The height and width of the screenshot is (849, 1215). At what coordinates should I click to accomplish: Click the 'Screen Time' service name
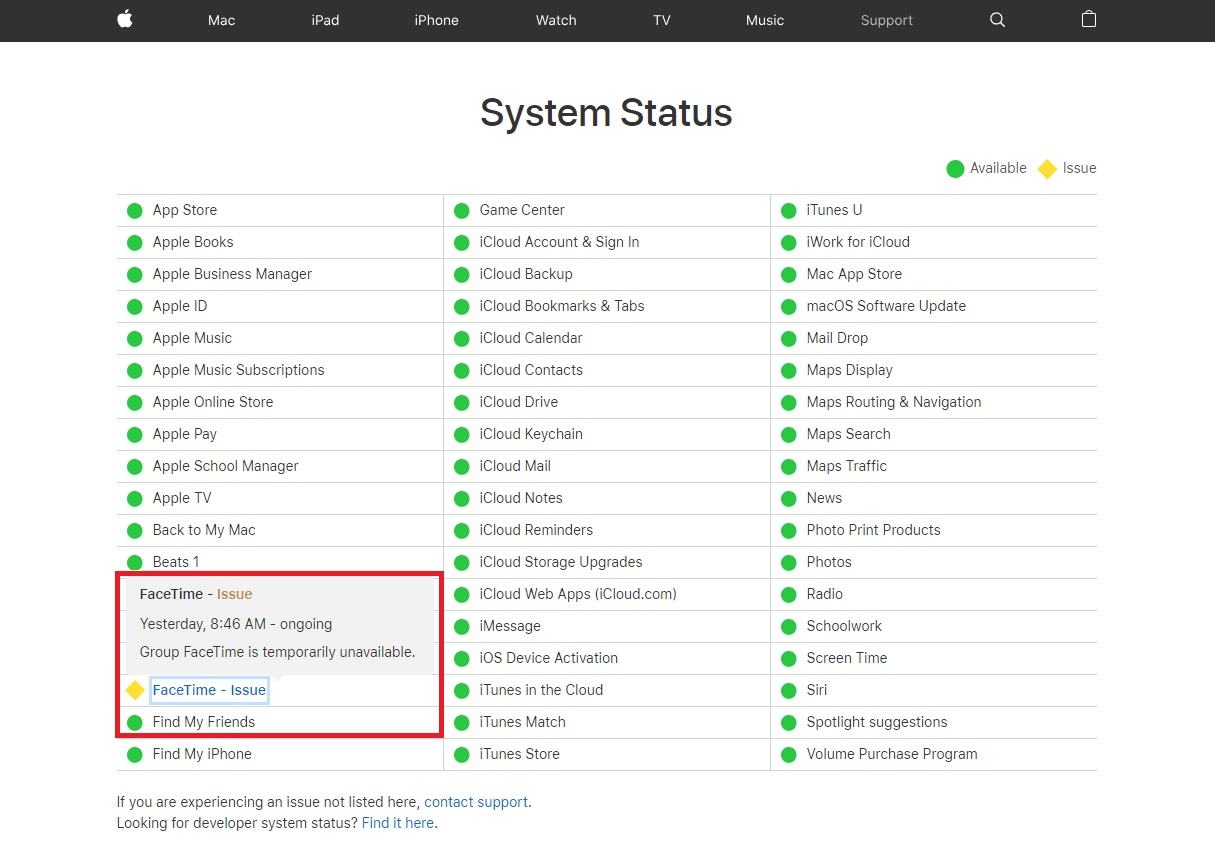coord(847,658)
